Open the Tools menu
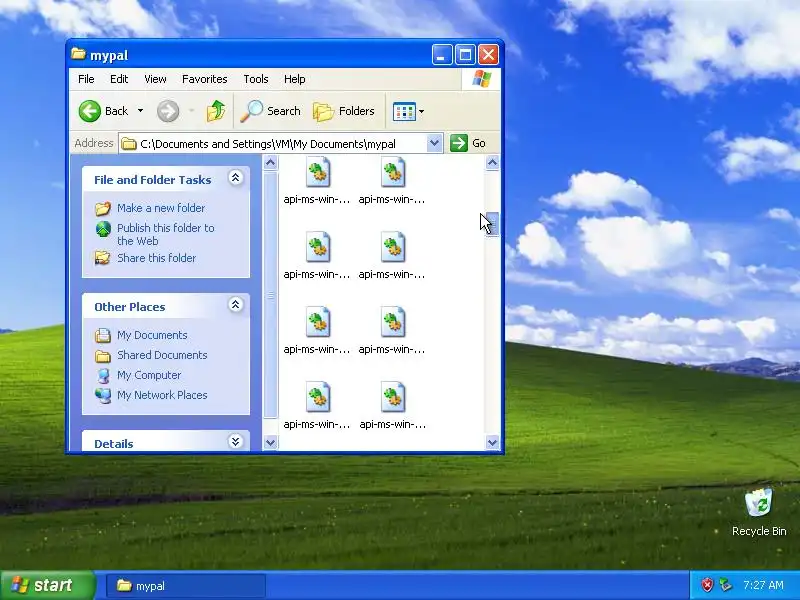 click(x=256, y=79)
